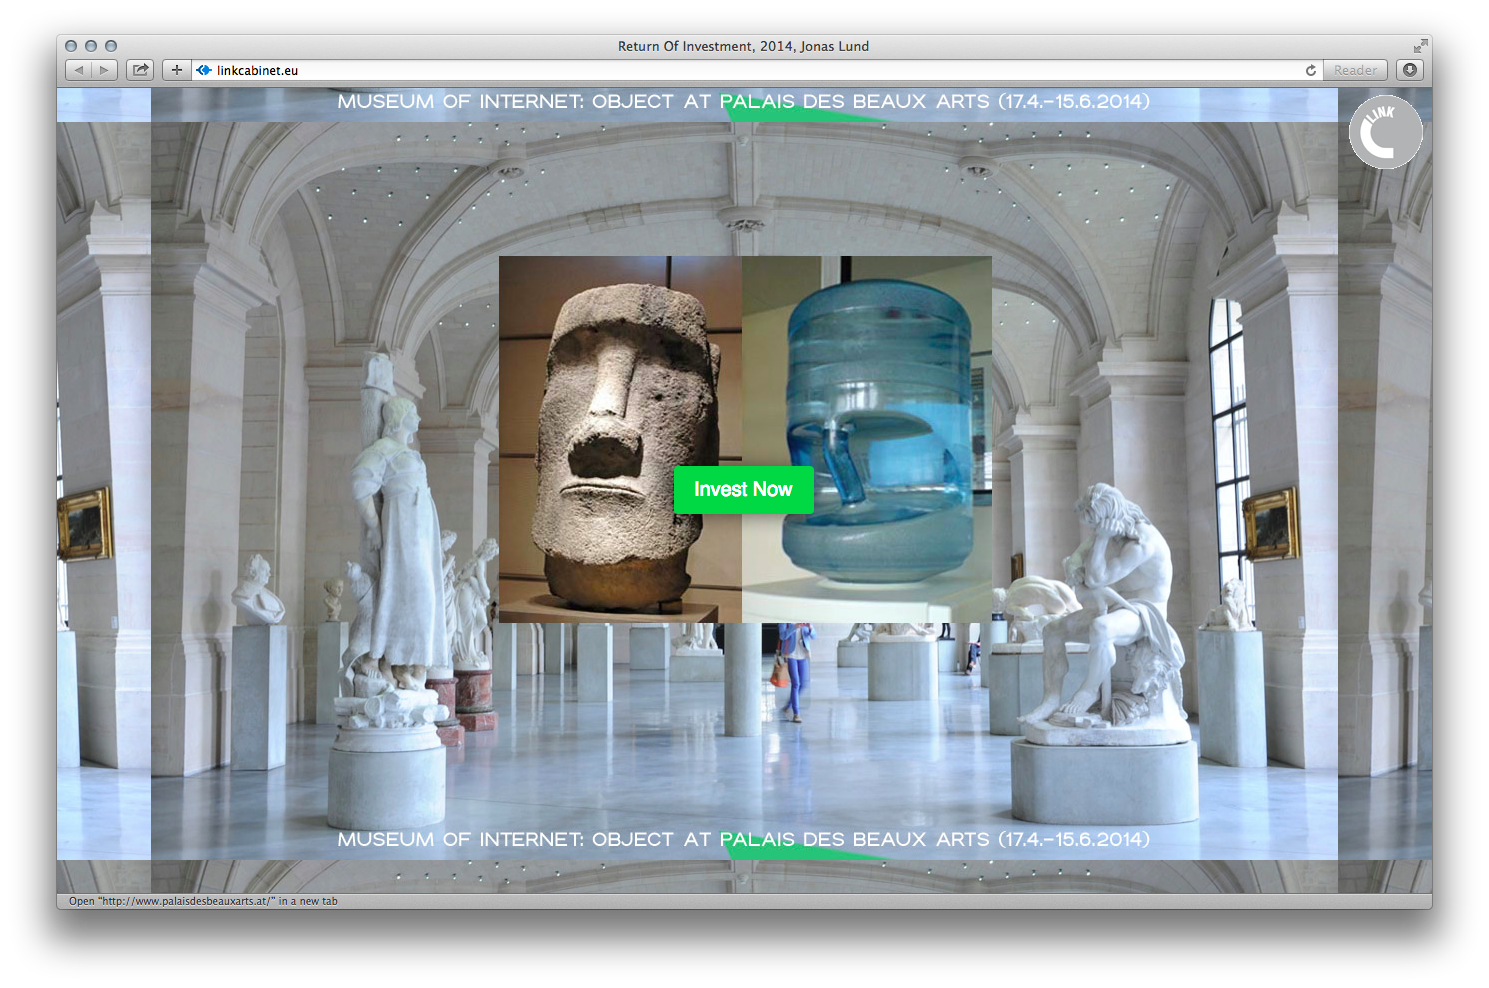
Task: Zoom the window with third traffic light
Action: point(111,46)
